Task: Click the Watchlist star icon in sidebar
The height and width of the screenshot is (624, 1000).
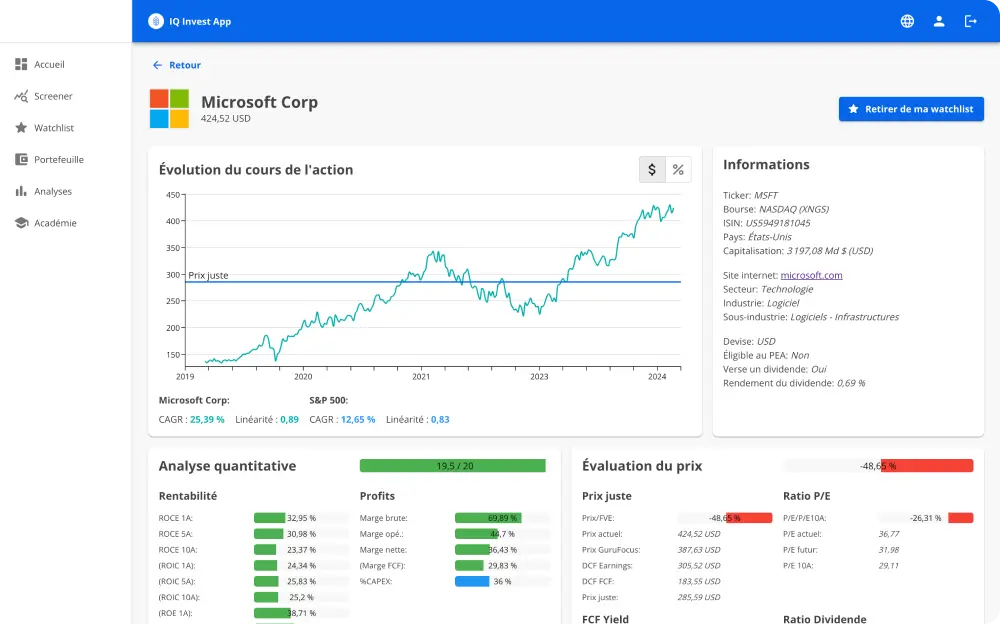Action: 21,128
